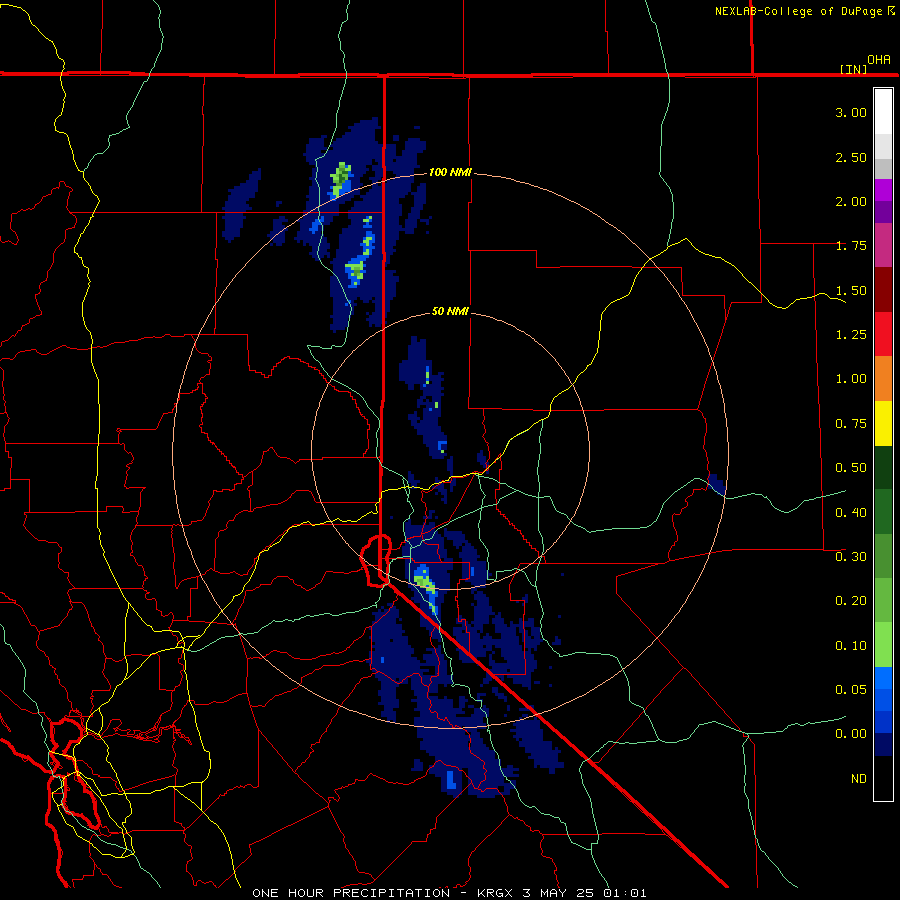This screenshot has height=900, width=900.
Task: Click the 0.00 legend value
Action: [x=851, y=734]
